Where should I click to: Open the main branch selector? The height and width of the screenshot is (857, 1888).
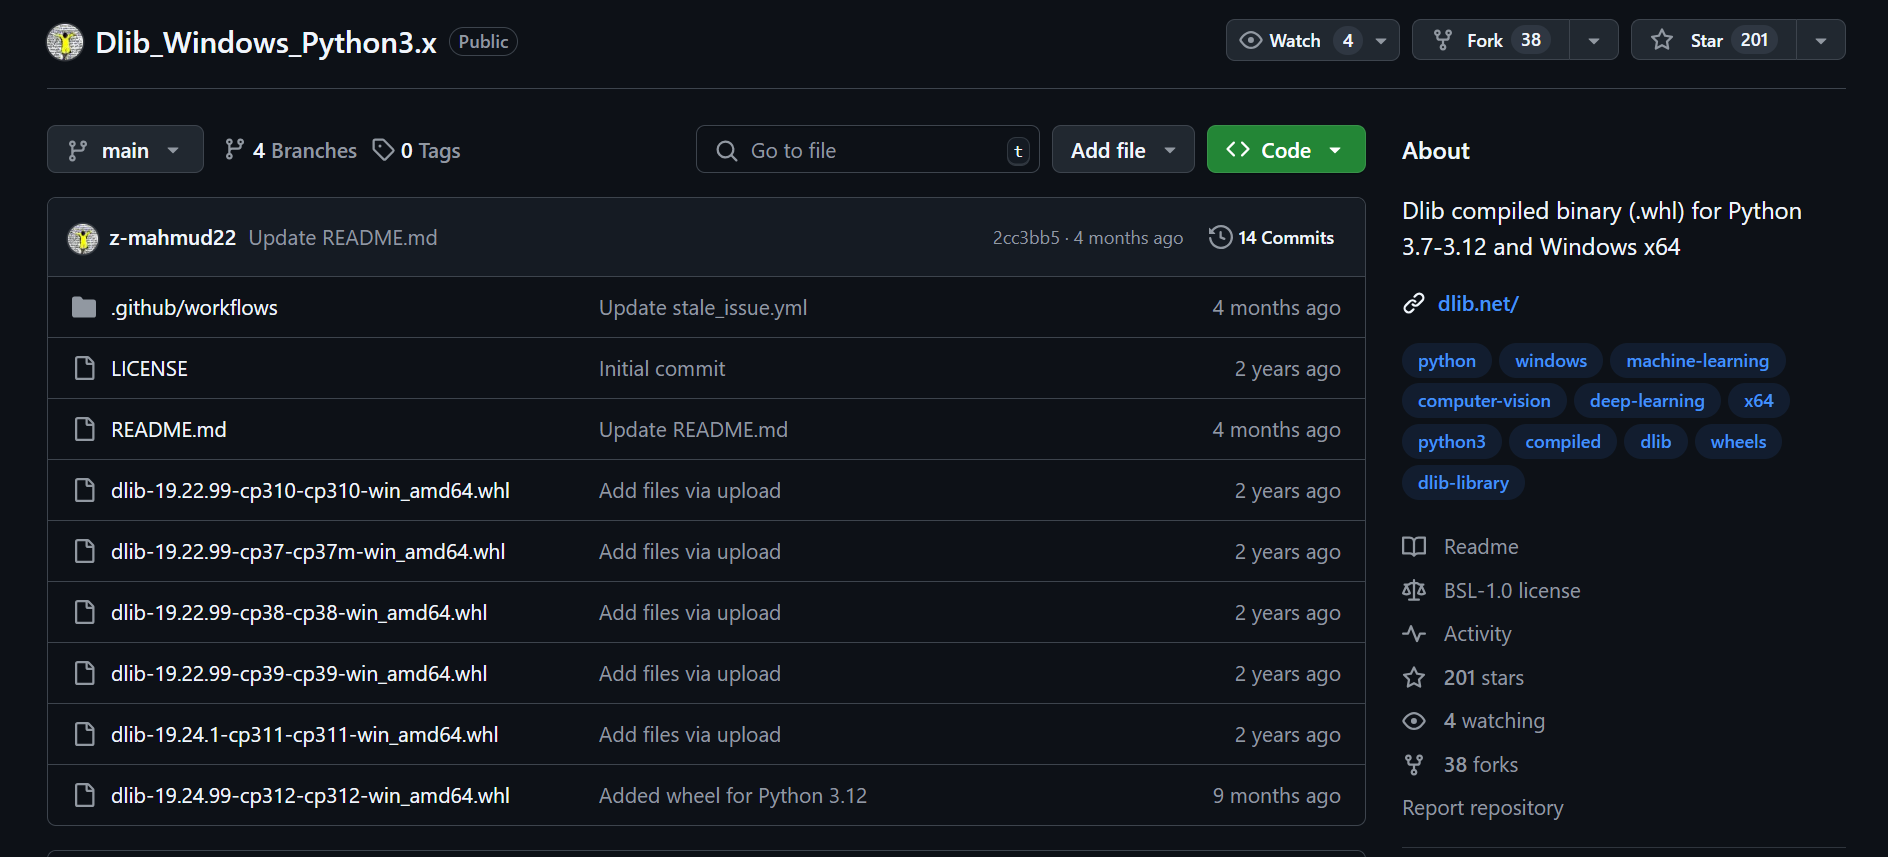point(125,149)
